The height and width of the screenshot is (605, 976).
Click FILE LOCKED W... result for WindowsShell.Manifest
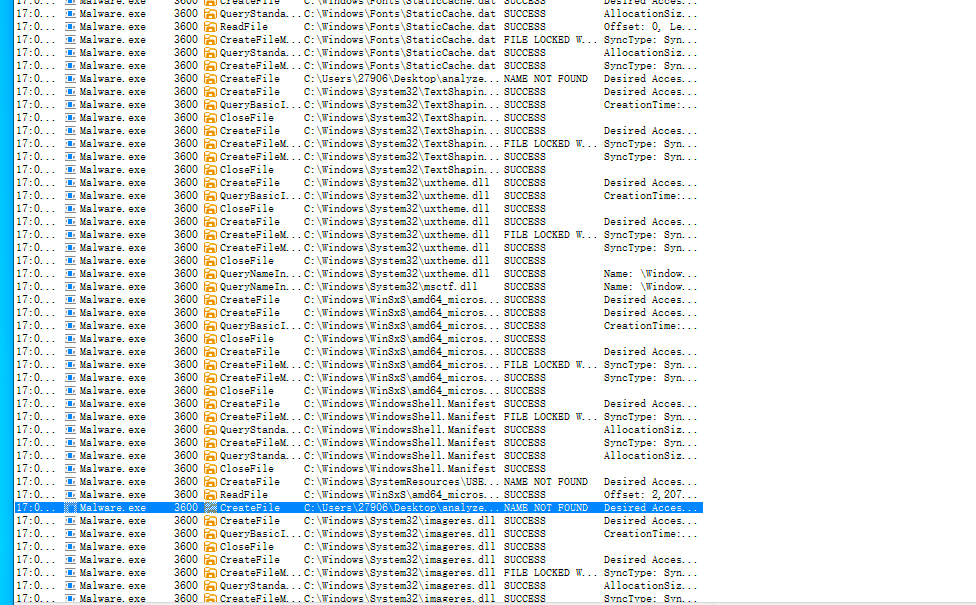(x=550, y=417)
